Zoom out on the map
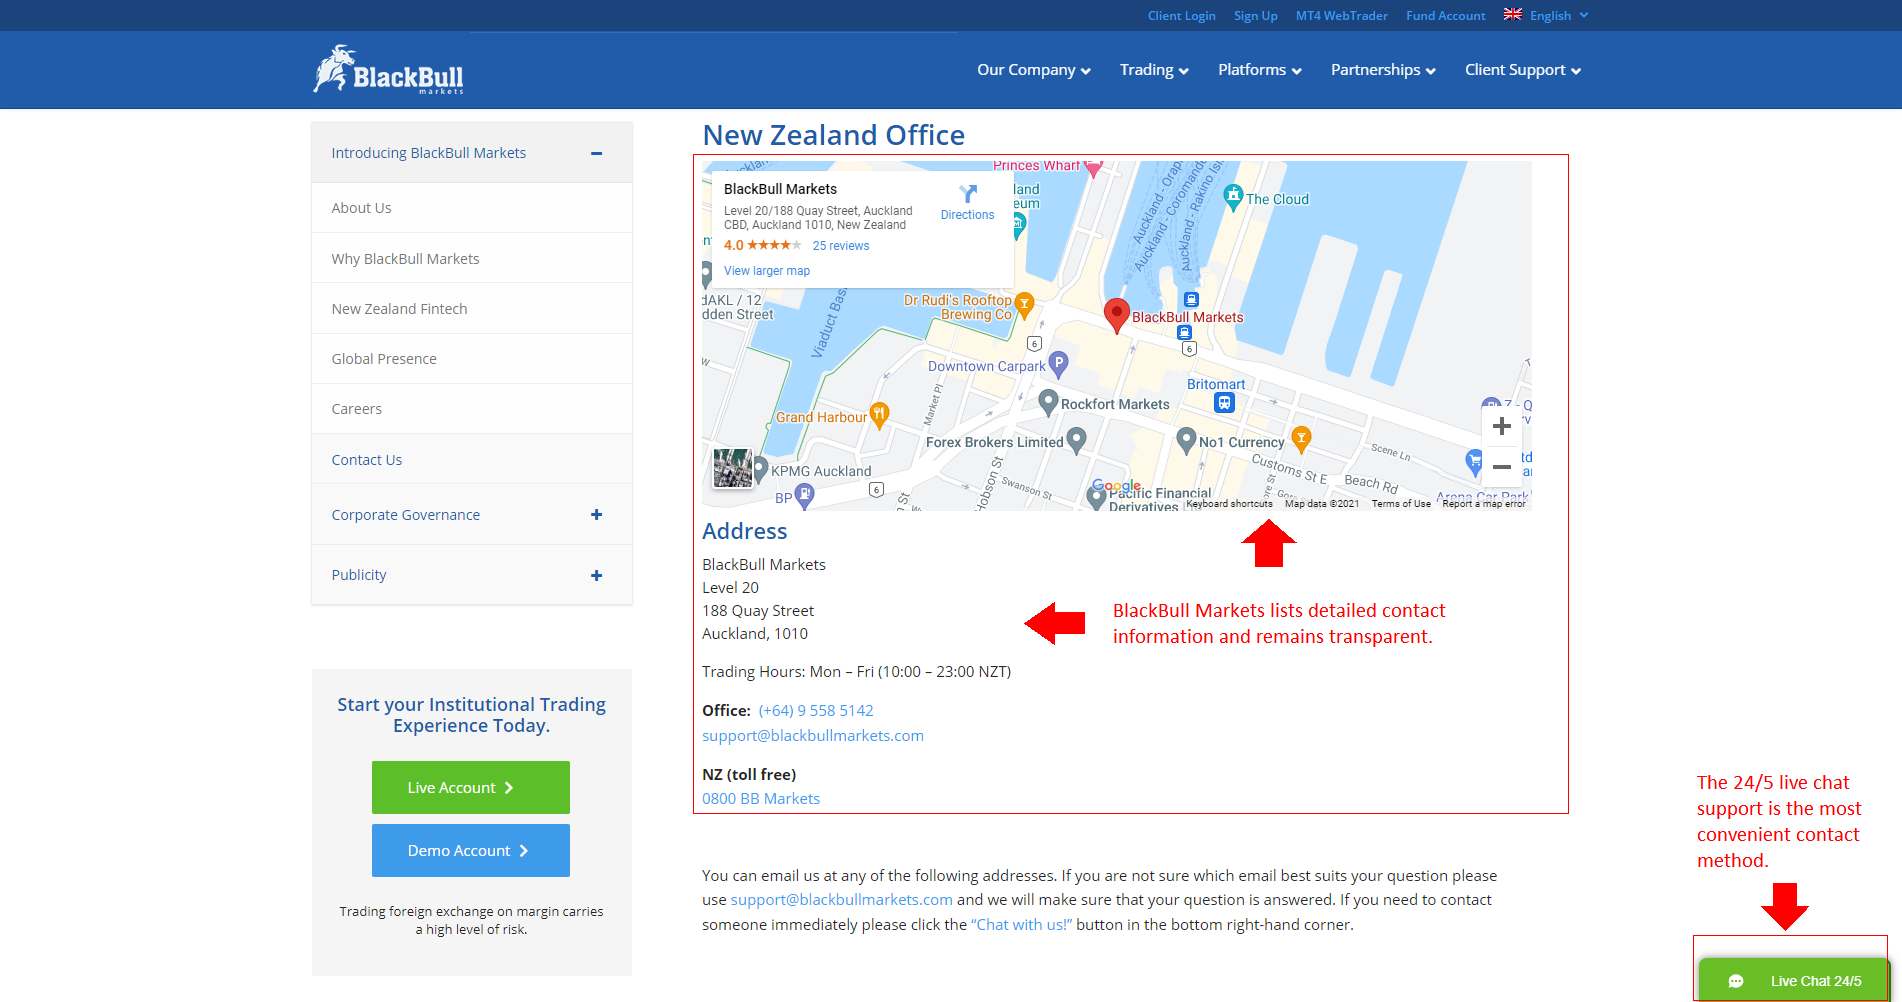Image resolution: width=1902 pixels, height=1002 pixels. (1501, 467)
